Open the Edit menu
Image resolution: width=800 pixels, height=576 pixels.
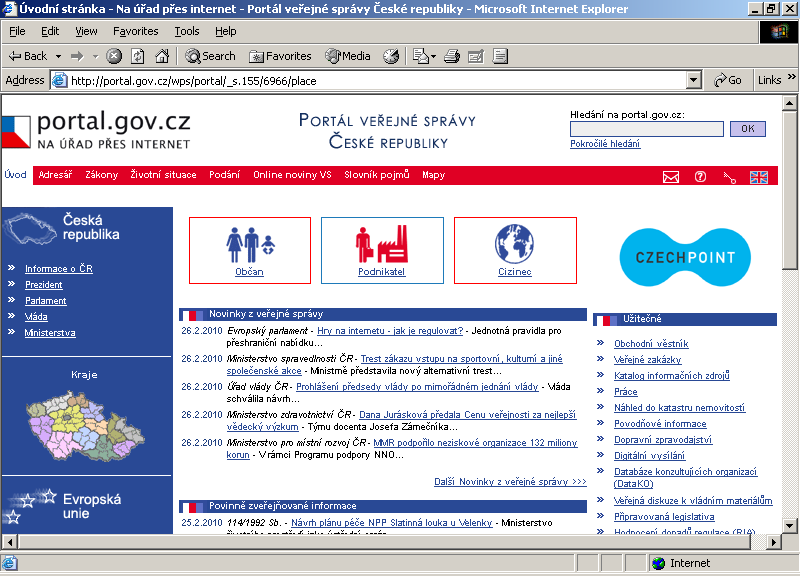coord(50,31)
